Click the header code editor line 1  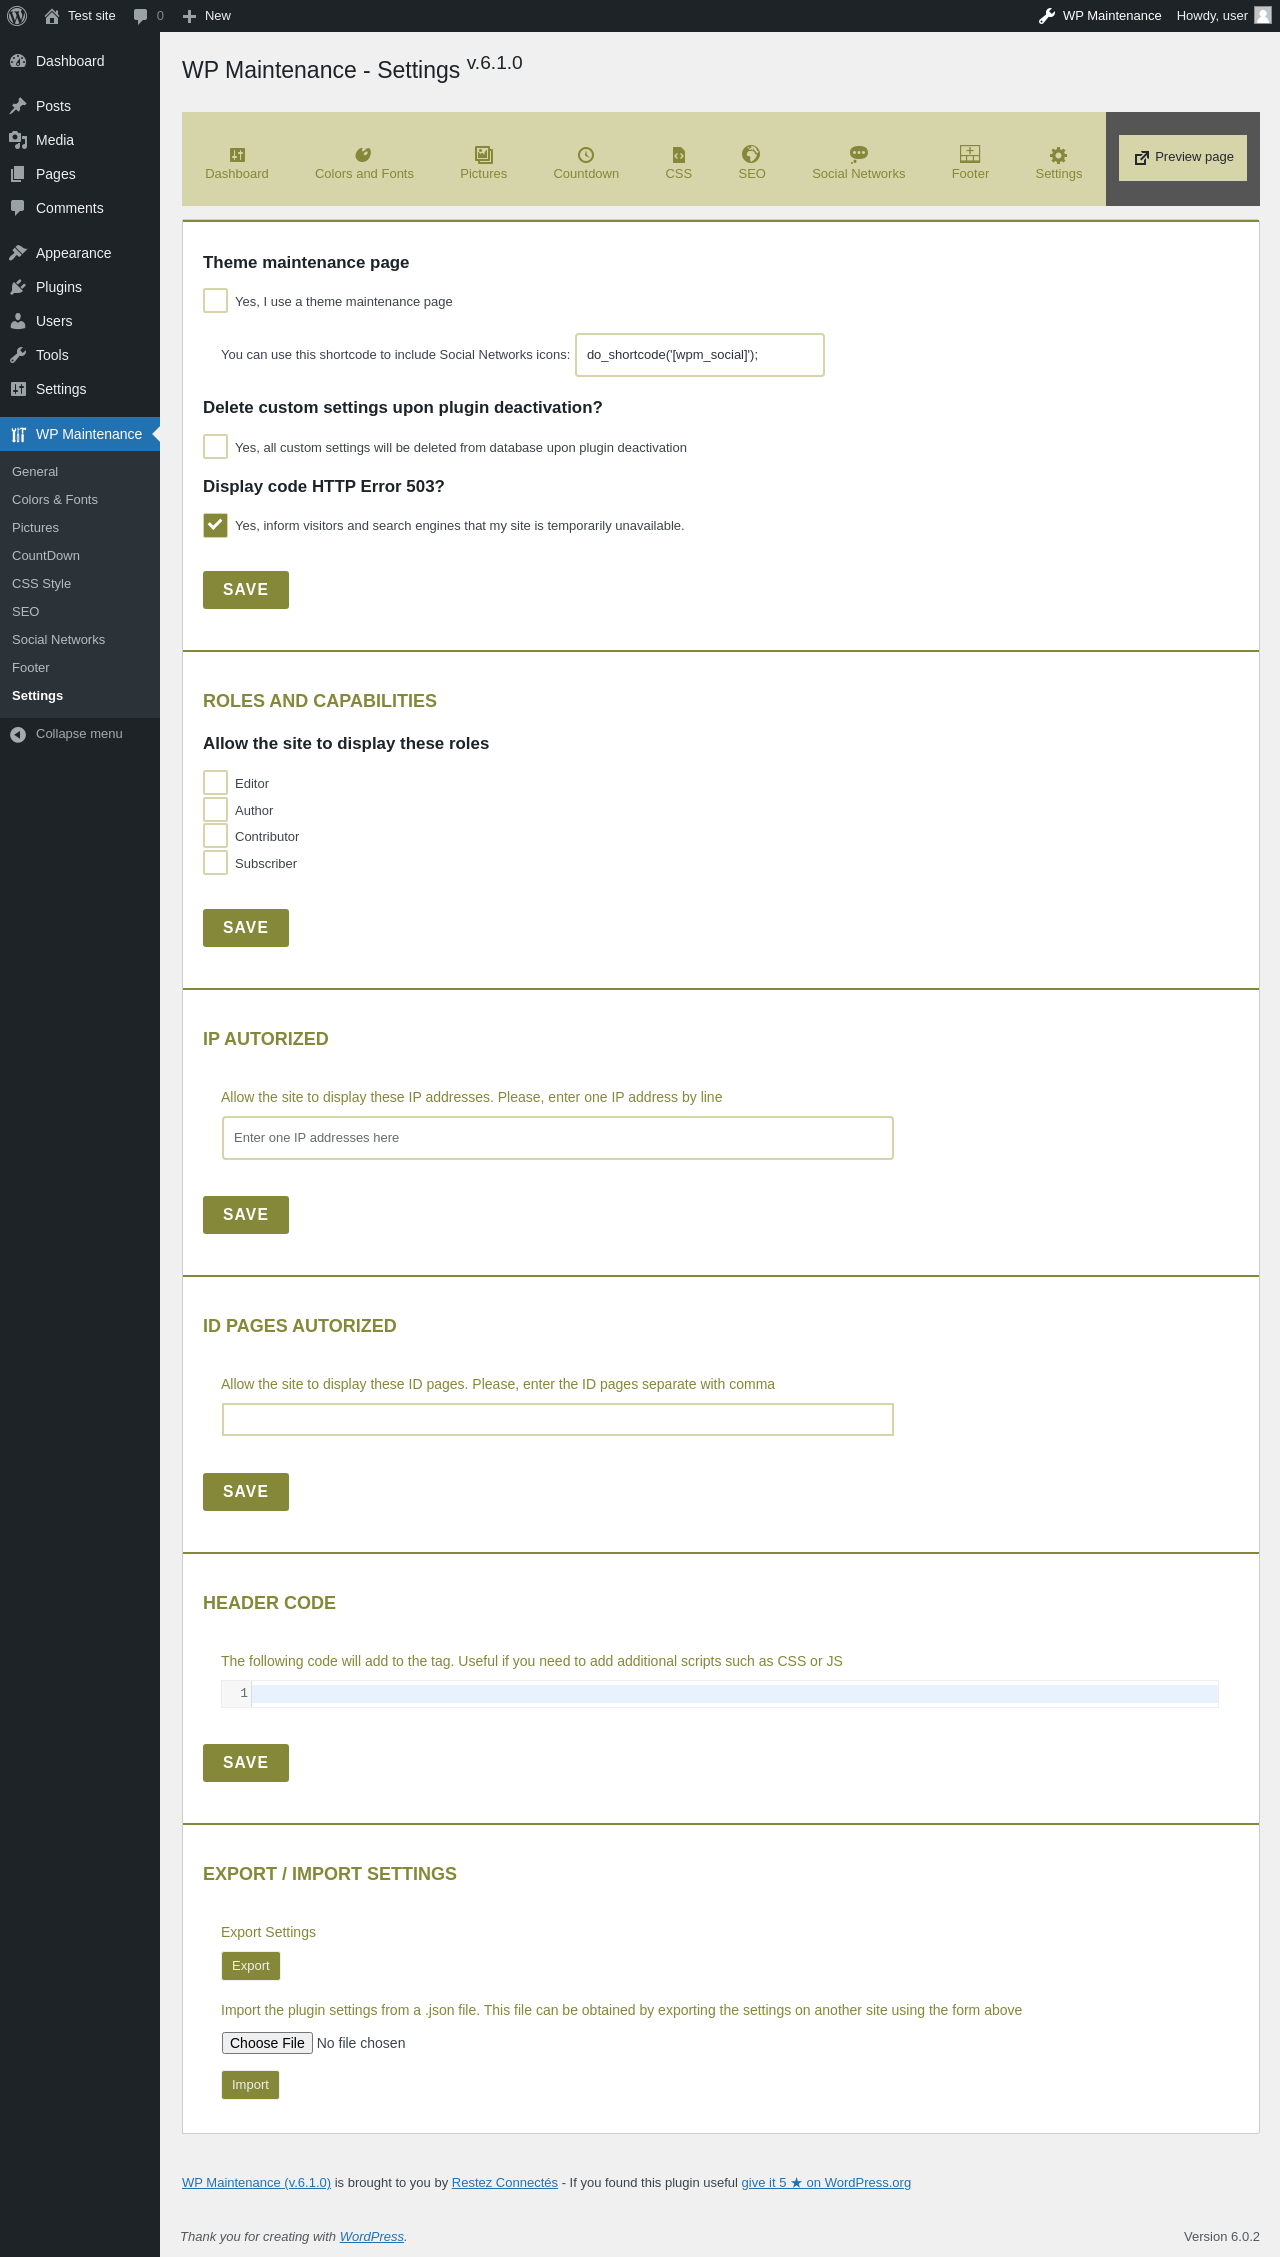coord(735,1694)
